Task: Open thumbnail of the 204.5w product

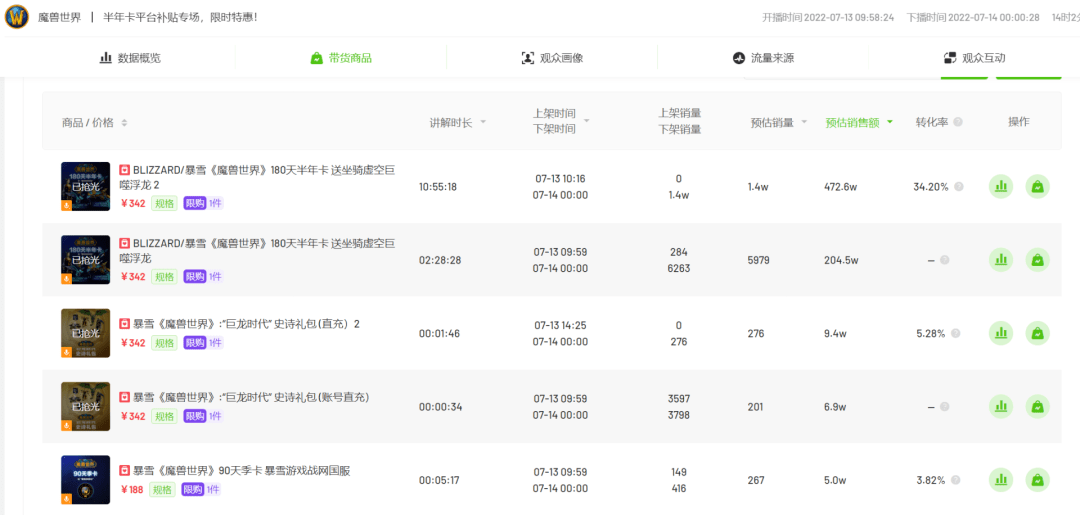Action: [85, 260]
